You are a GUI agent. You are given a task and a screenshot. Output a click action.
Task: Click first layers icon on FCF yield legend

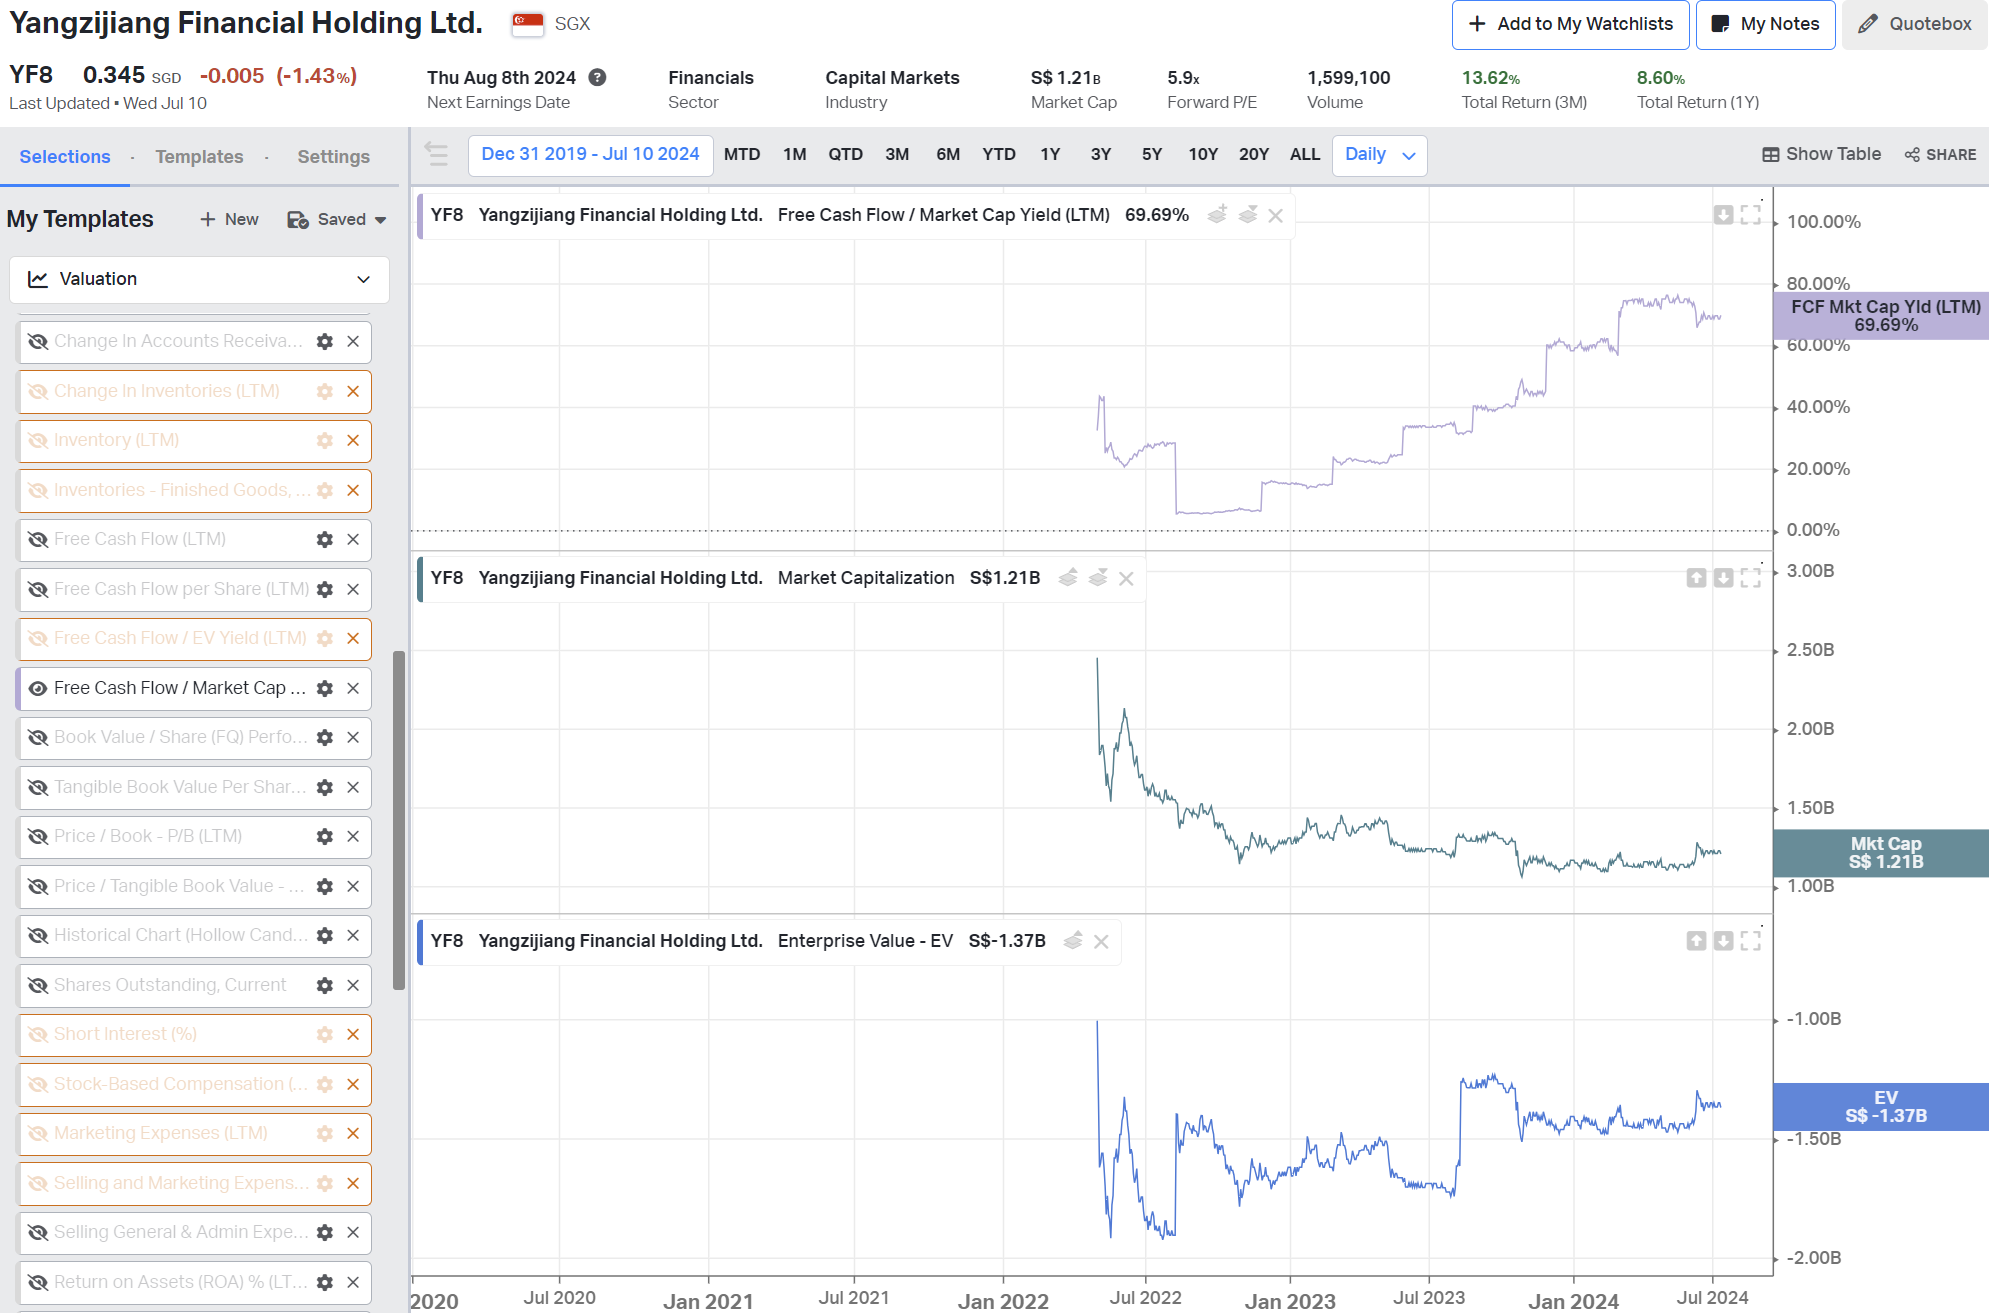(x=1217, y=215)
